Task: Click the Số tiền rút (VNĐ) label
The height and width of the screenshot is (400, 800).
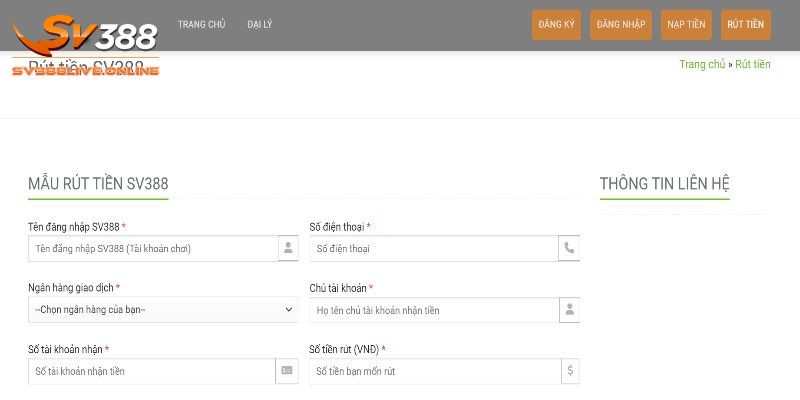Action: [344, 349]
